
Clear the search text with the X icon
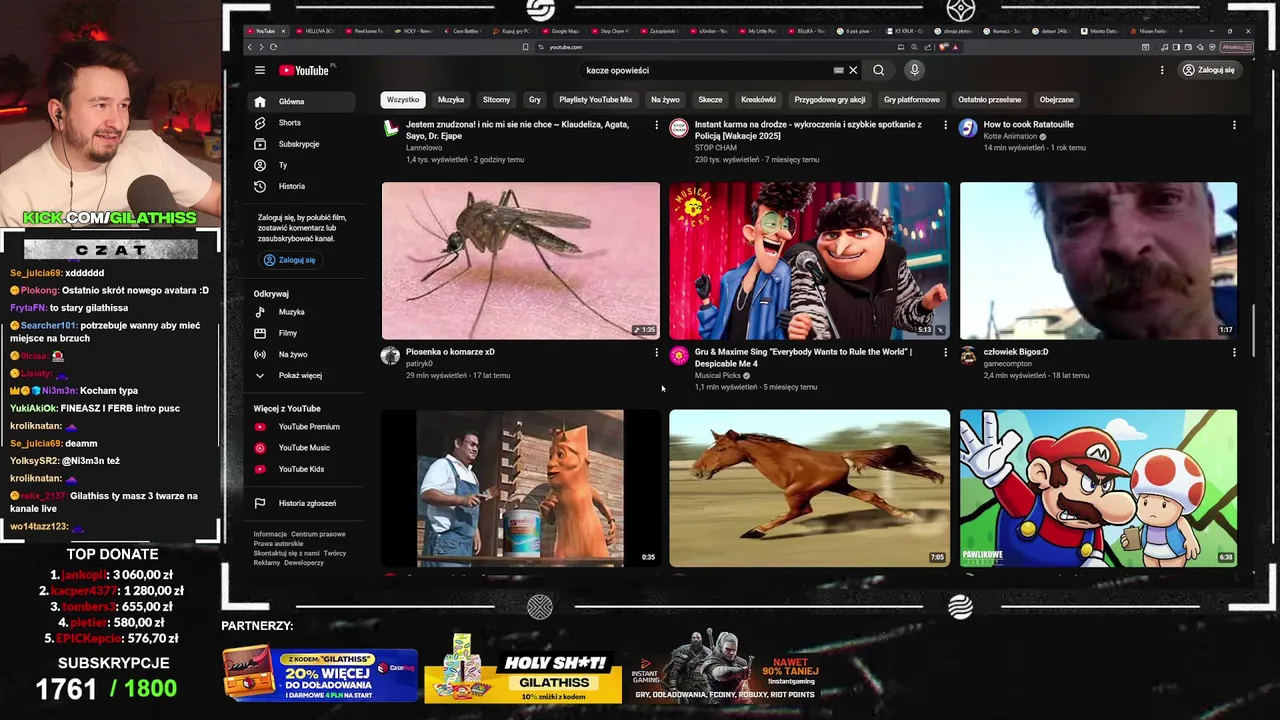click(x=853, y=70)
